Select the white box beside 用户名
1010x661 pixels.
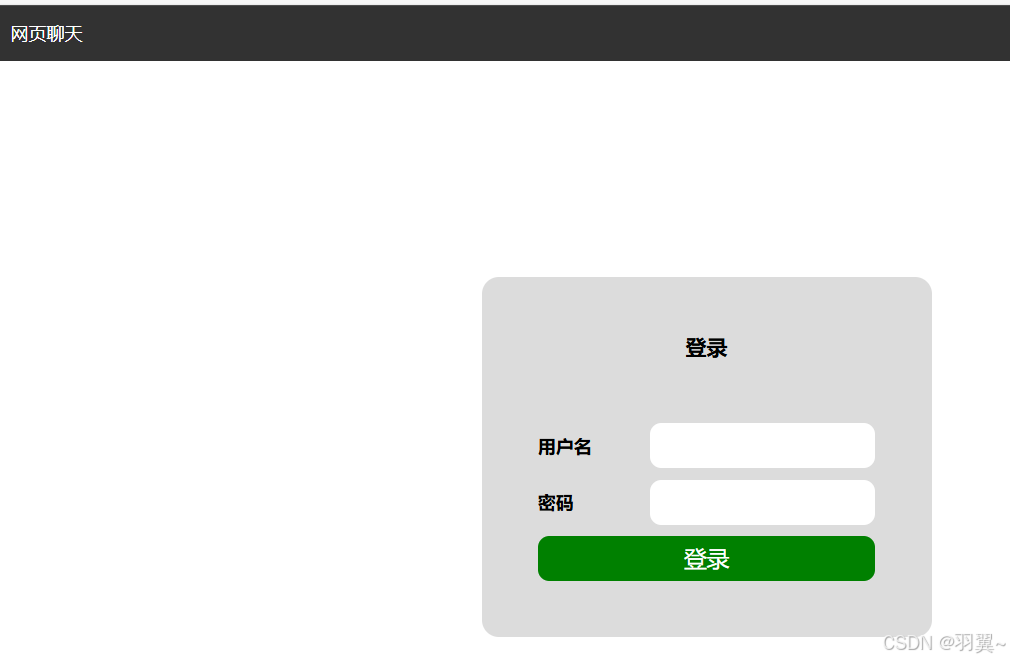point(762,445)
